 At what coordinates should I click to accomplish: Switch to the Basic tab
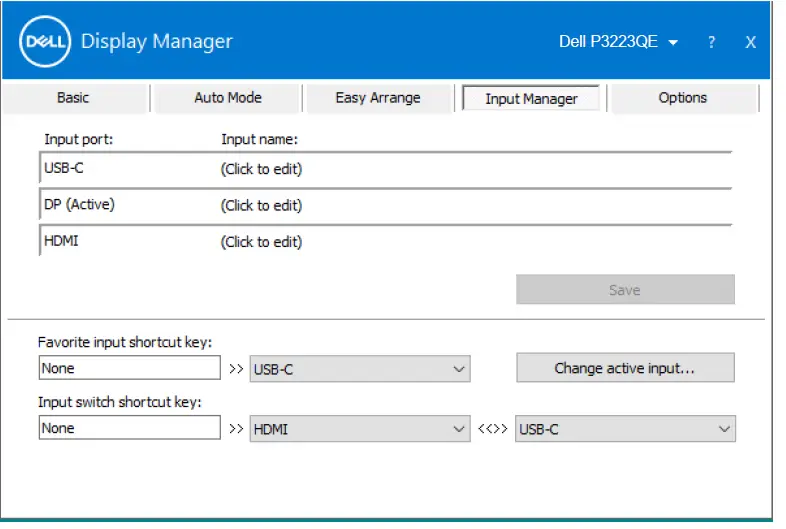click(73, 98)
